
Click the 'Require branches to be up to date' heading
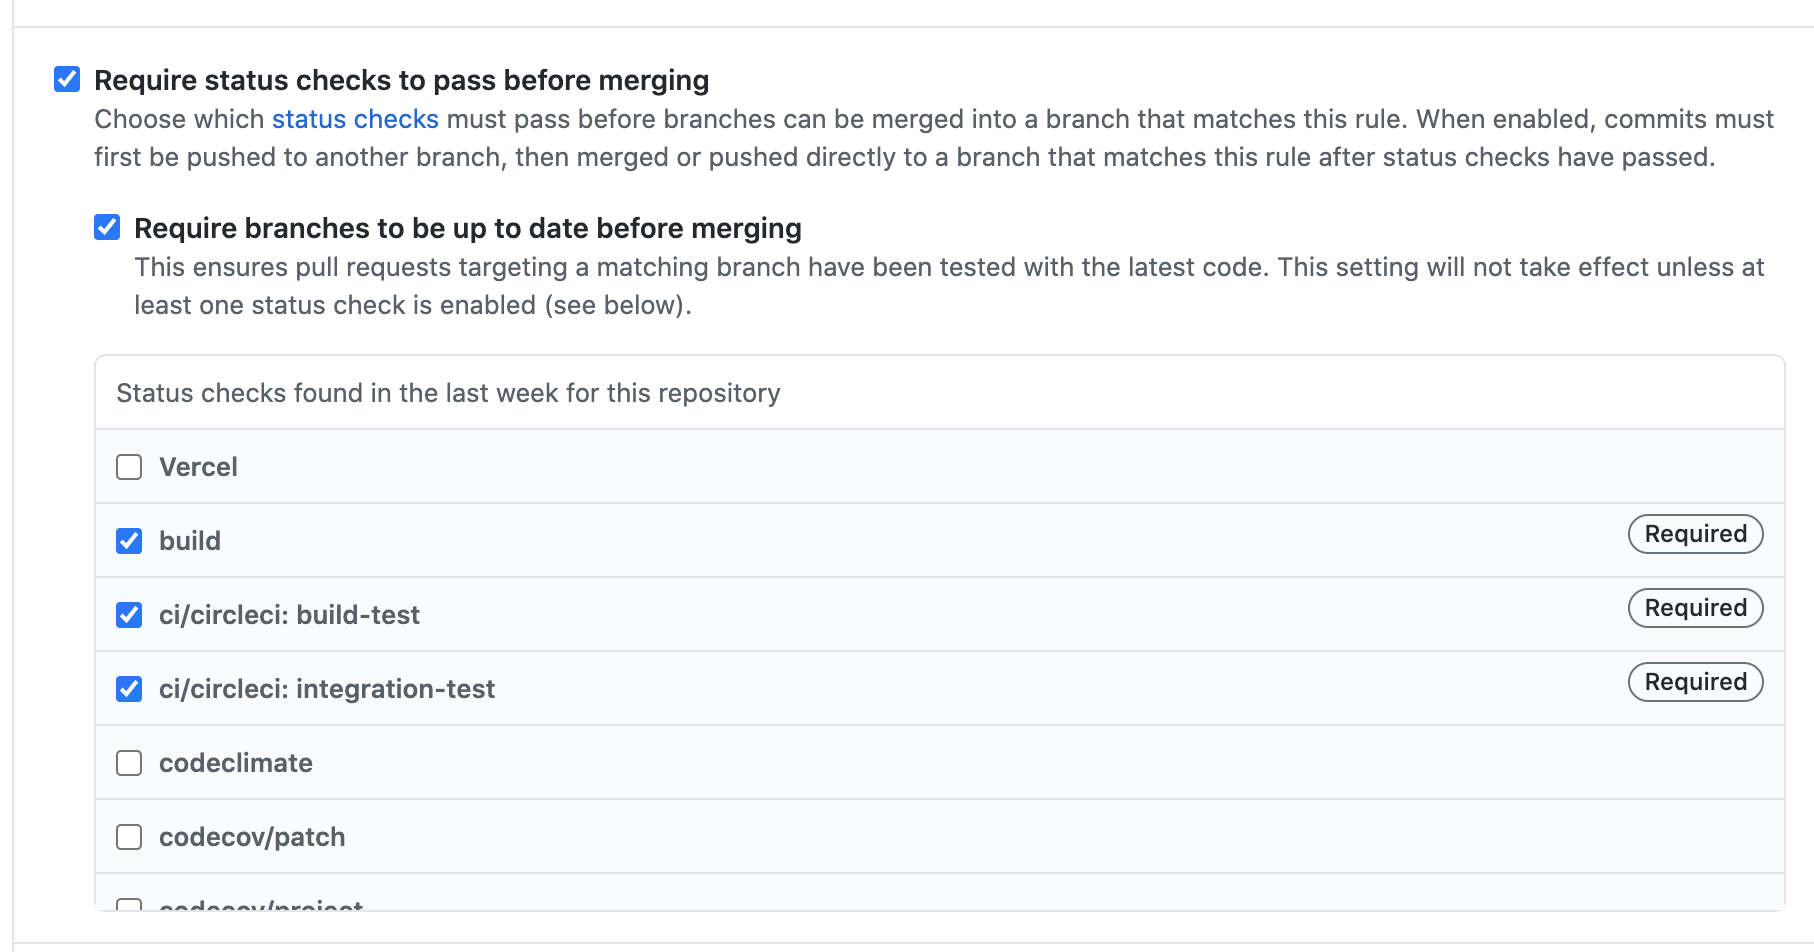(x=468, y=228)
